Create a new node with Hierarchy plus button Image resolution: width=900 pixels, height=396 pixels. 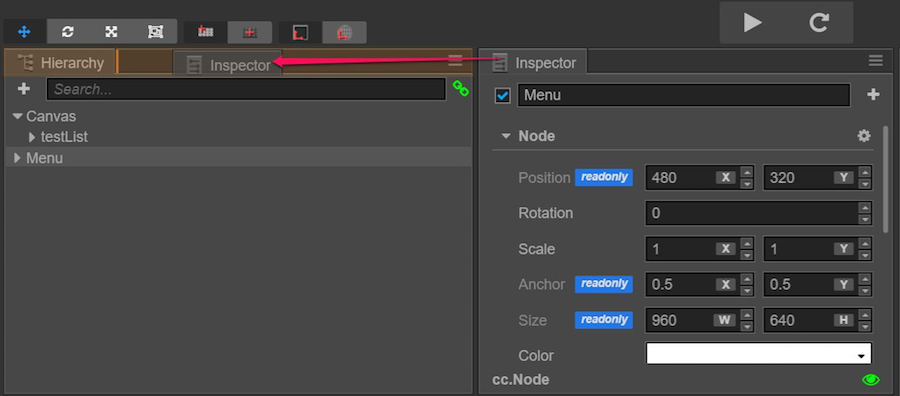click(24, 89)
